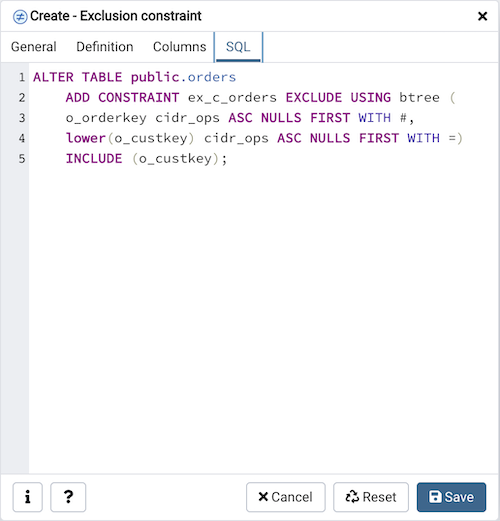Viewport: 500px width, 521px height.
Task: Click line number 2 in the gutter
Action: [x=22, y=98]
